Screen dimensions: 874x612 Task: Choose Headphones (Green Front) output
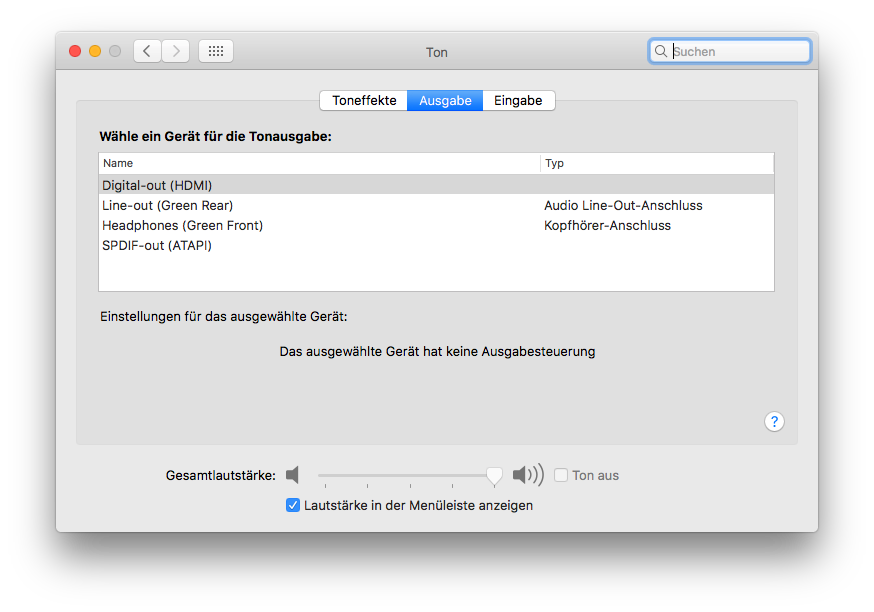(436, 225)
